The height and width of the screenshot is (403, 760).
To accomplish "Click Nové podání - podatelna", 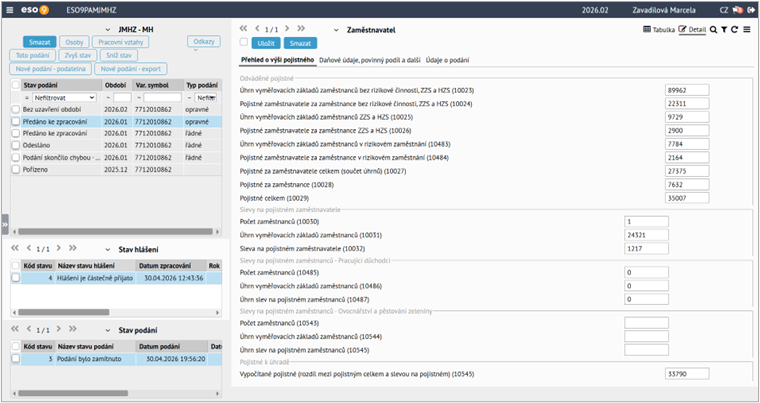I will click(50, 69).
